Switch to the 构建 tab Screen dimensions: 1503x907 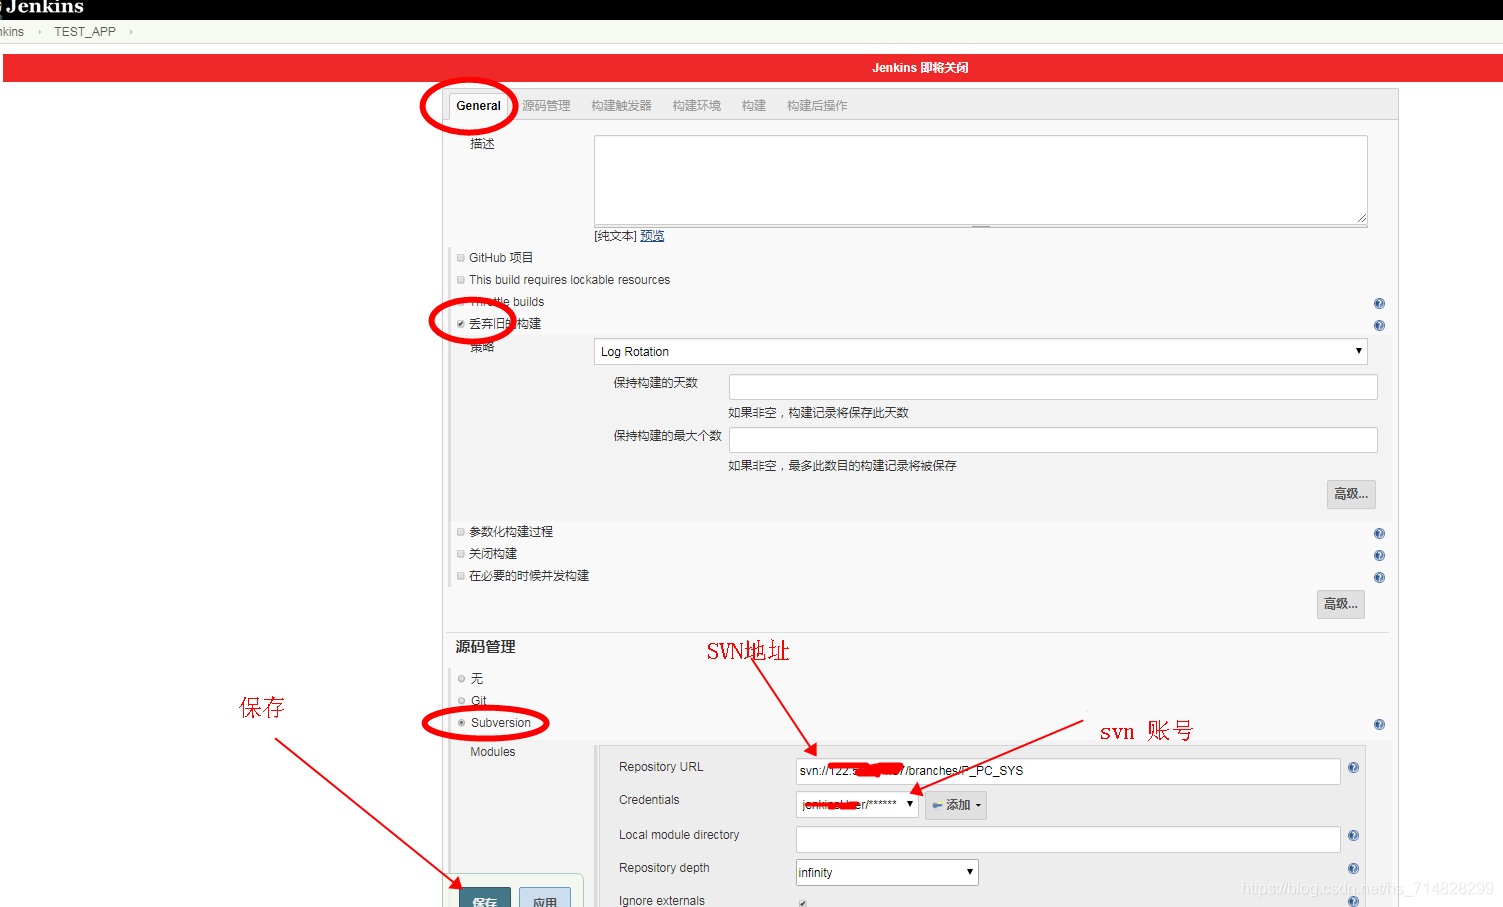pos(754,105)
